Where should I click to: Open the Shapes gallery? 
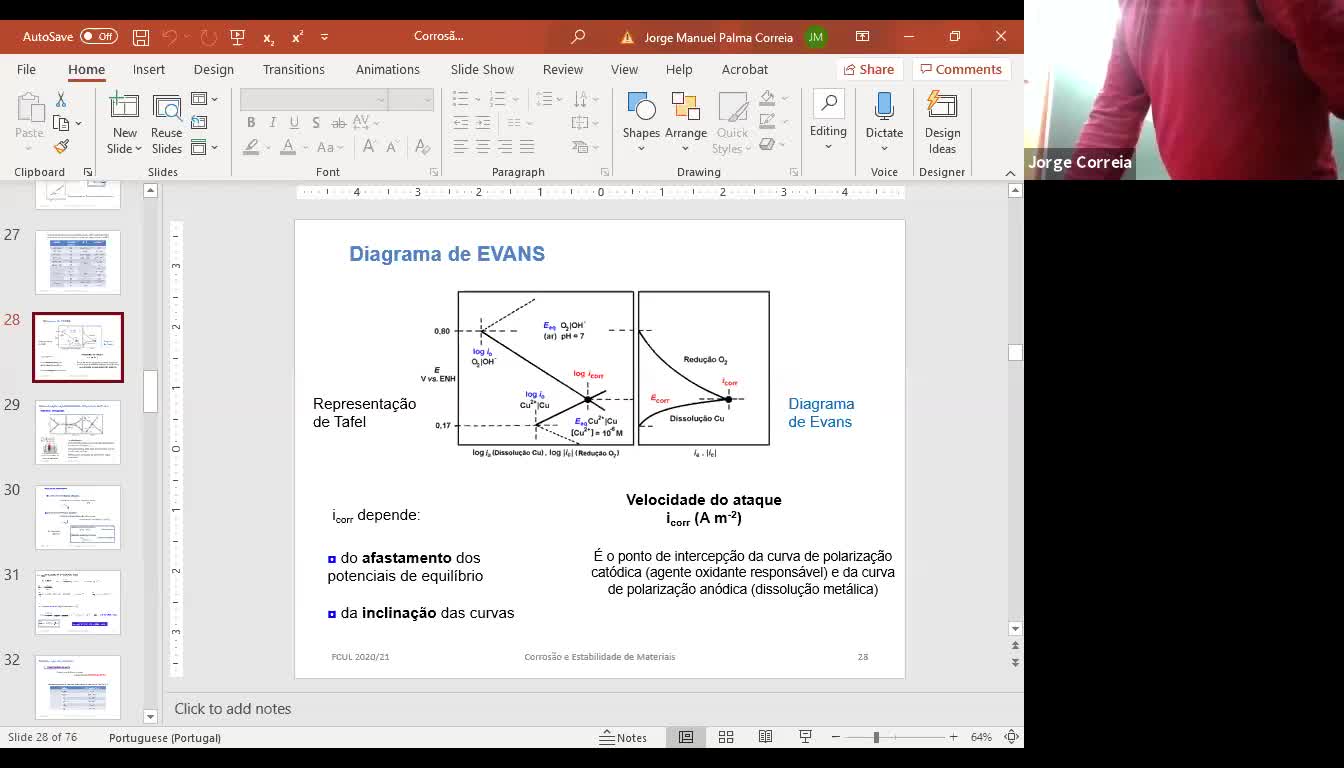641,116
